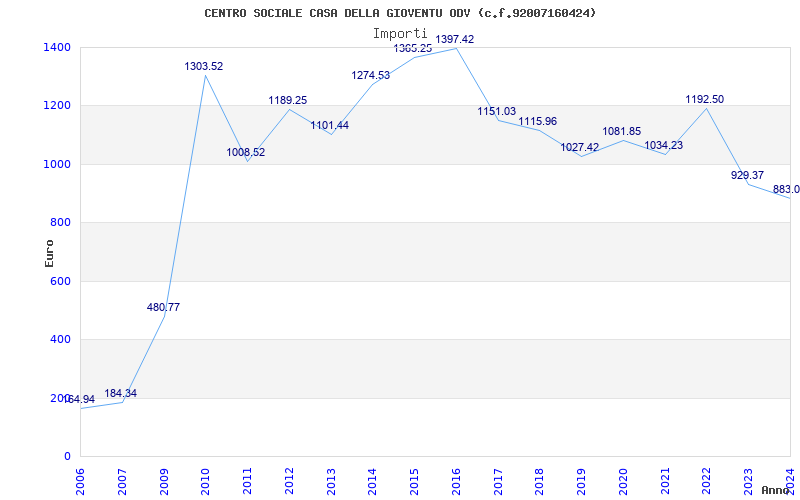Select data value 929.37
The height and width of the screenshot is (500, 800).
[x=747, y=176]
